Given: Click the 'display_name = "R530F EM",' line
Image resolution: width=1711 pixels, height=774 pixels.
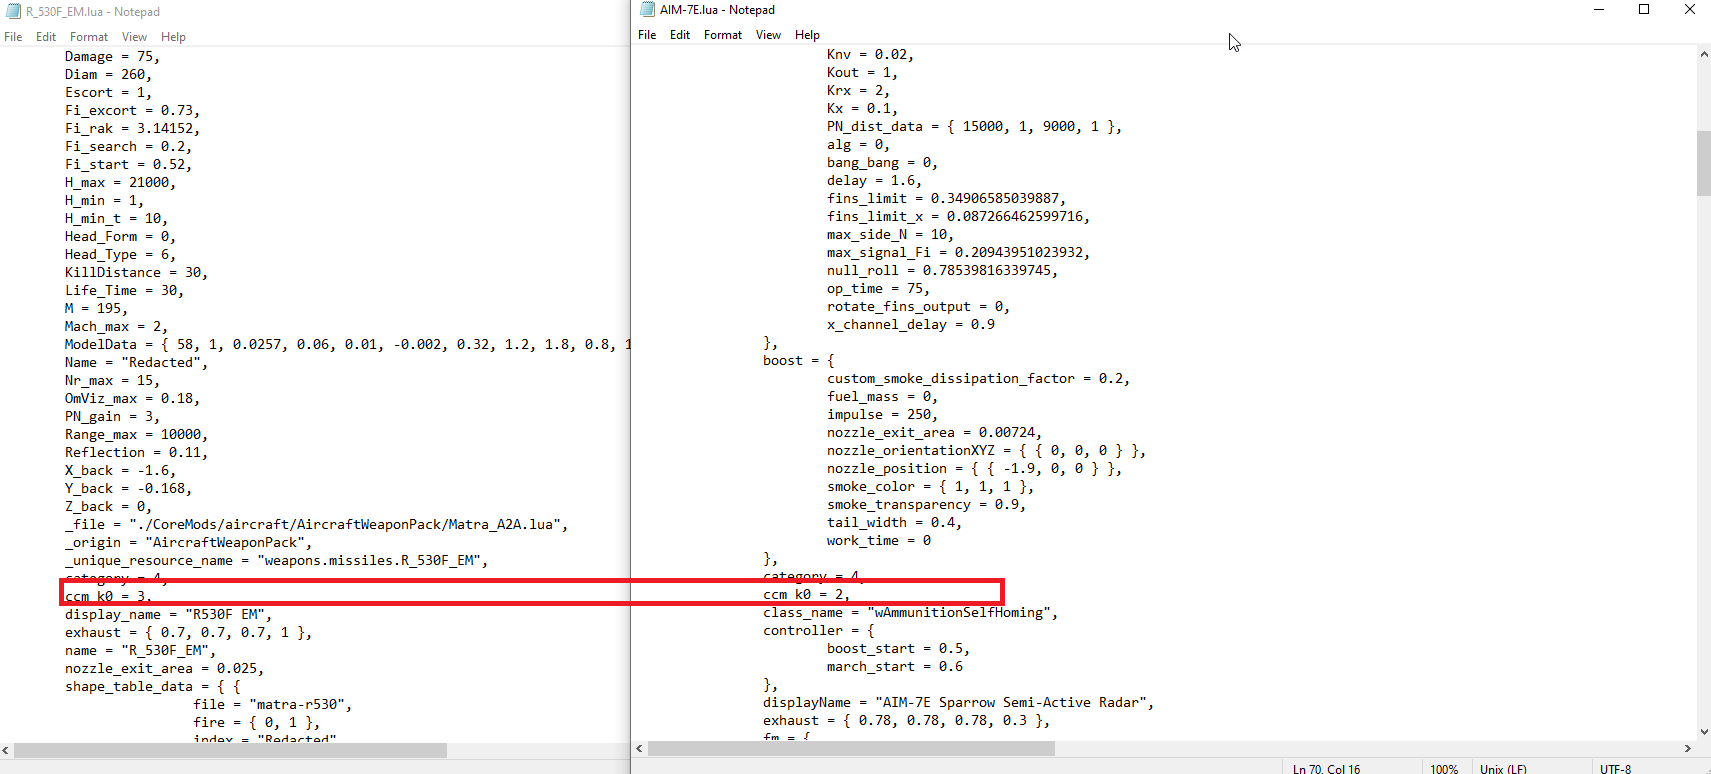Looking at the screenshot, I should (169, 615).
